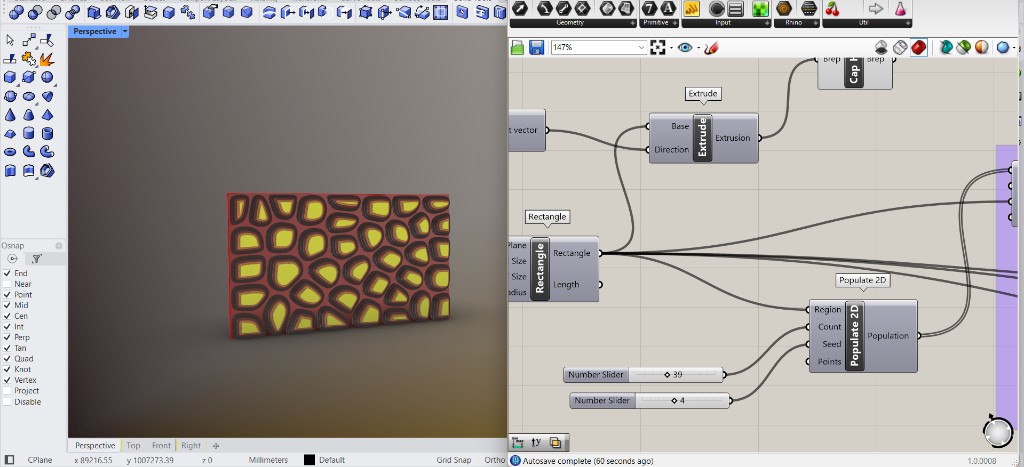
Task: Click the wireframe preview mode icon
Action: pos(900,47)
